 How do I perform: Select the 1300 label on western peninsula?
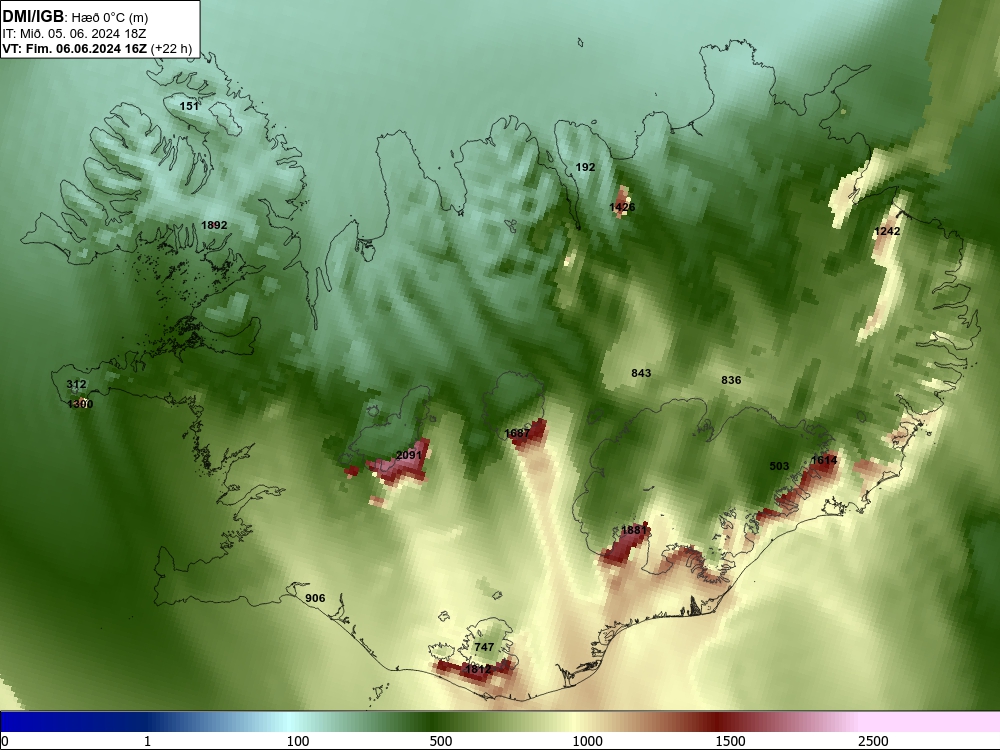click(x=80, y=404)
